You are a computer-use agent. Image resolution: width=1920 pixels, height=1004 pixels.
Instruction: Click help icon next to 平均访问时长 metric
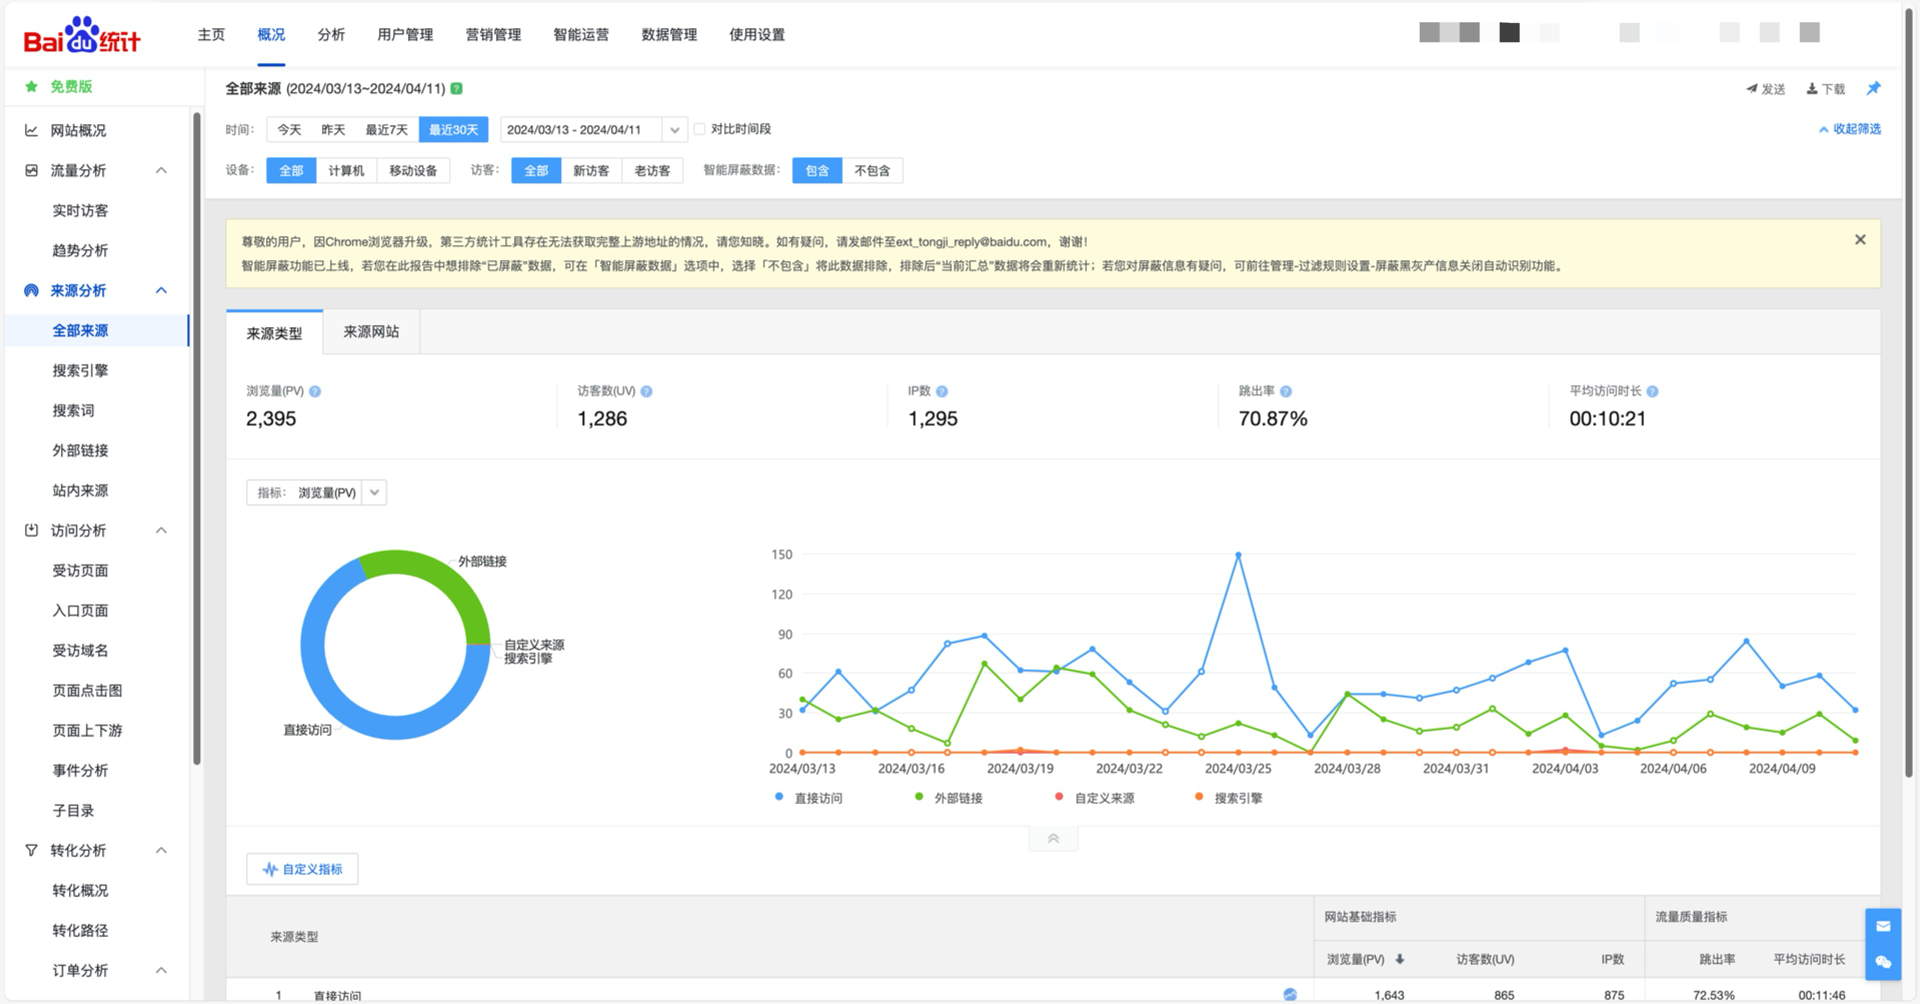click(1652, 391)
